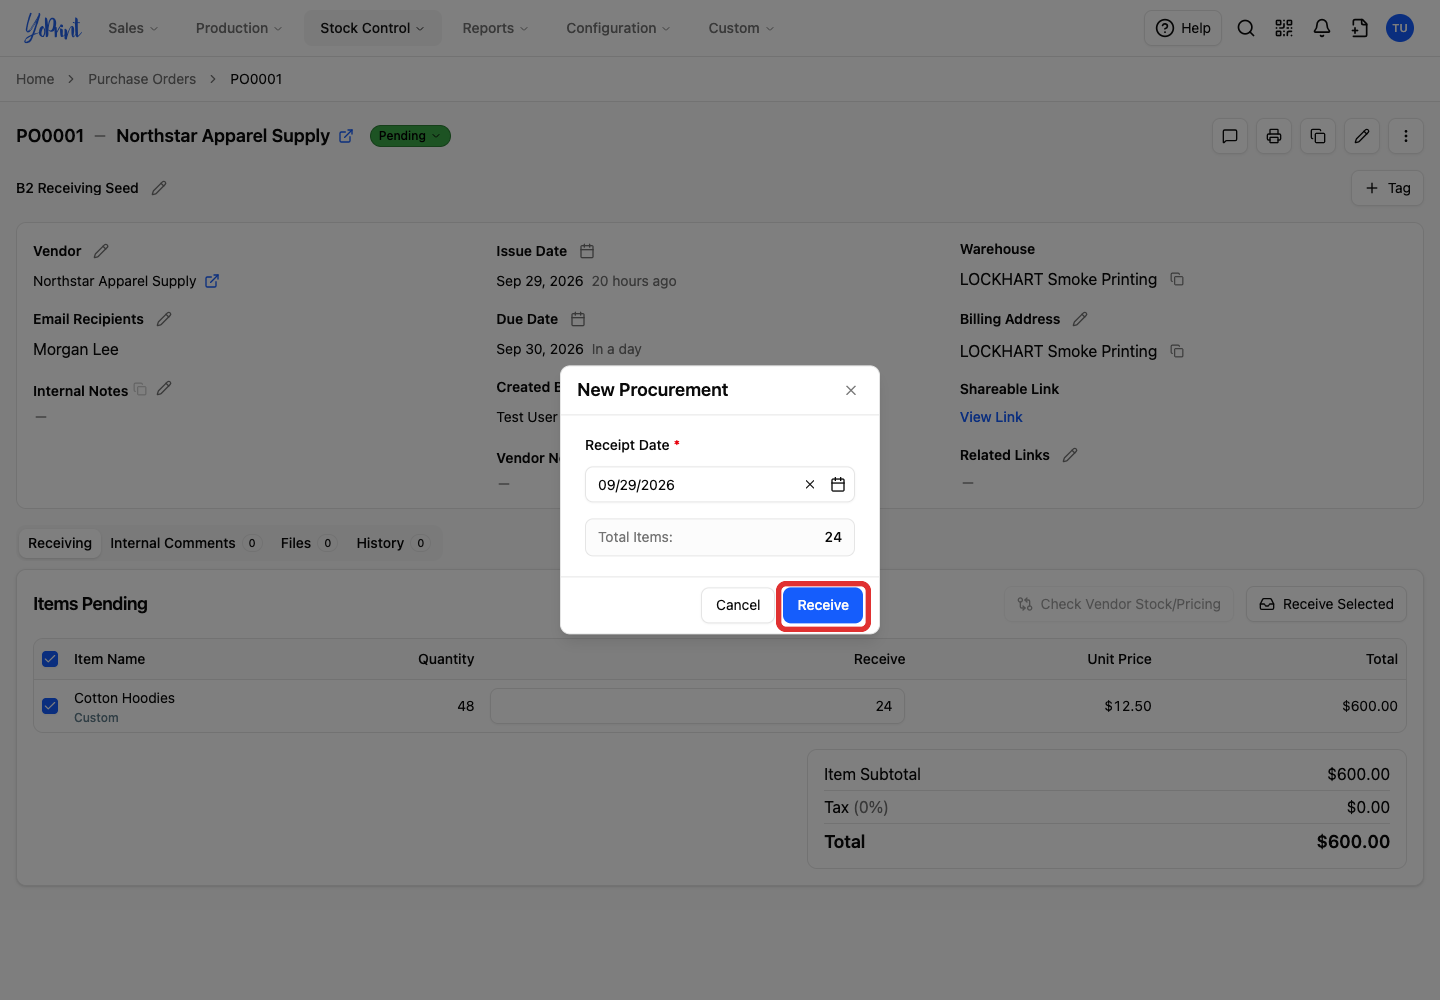
Task: Open the Issue Date calendar icon
Action: coord(587,251)
